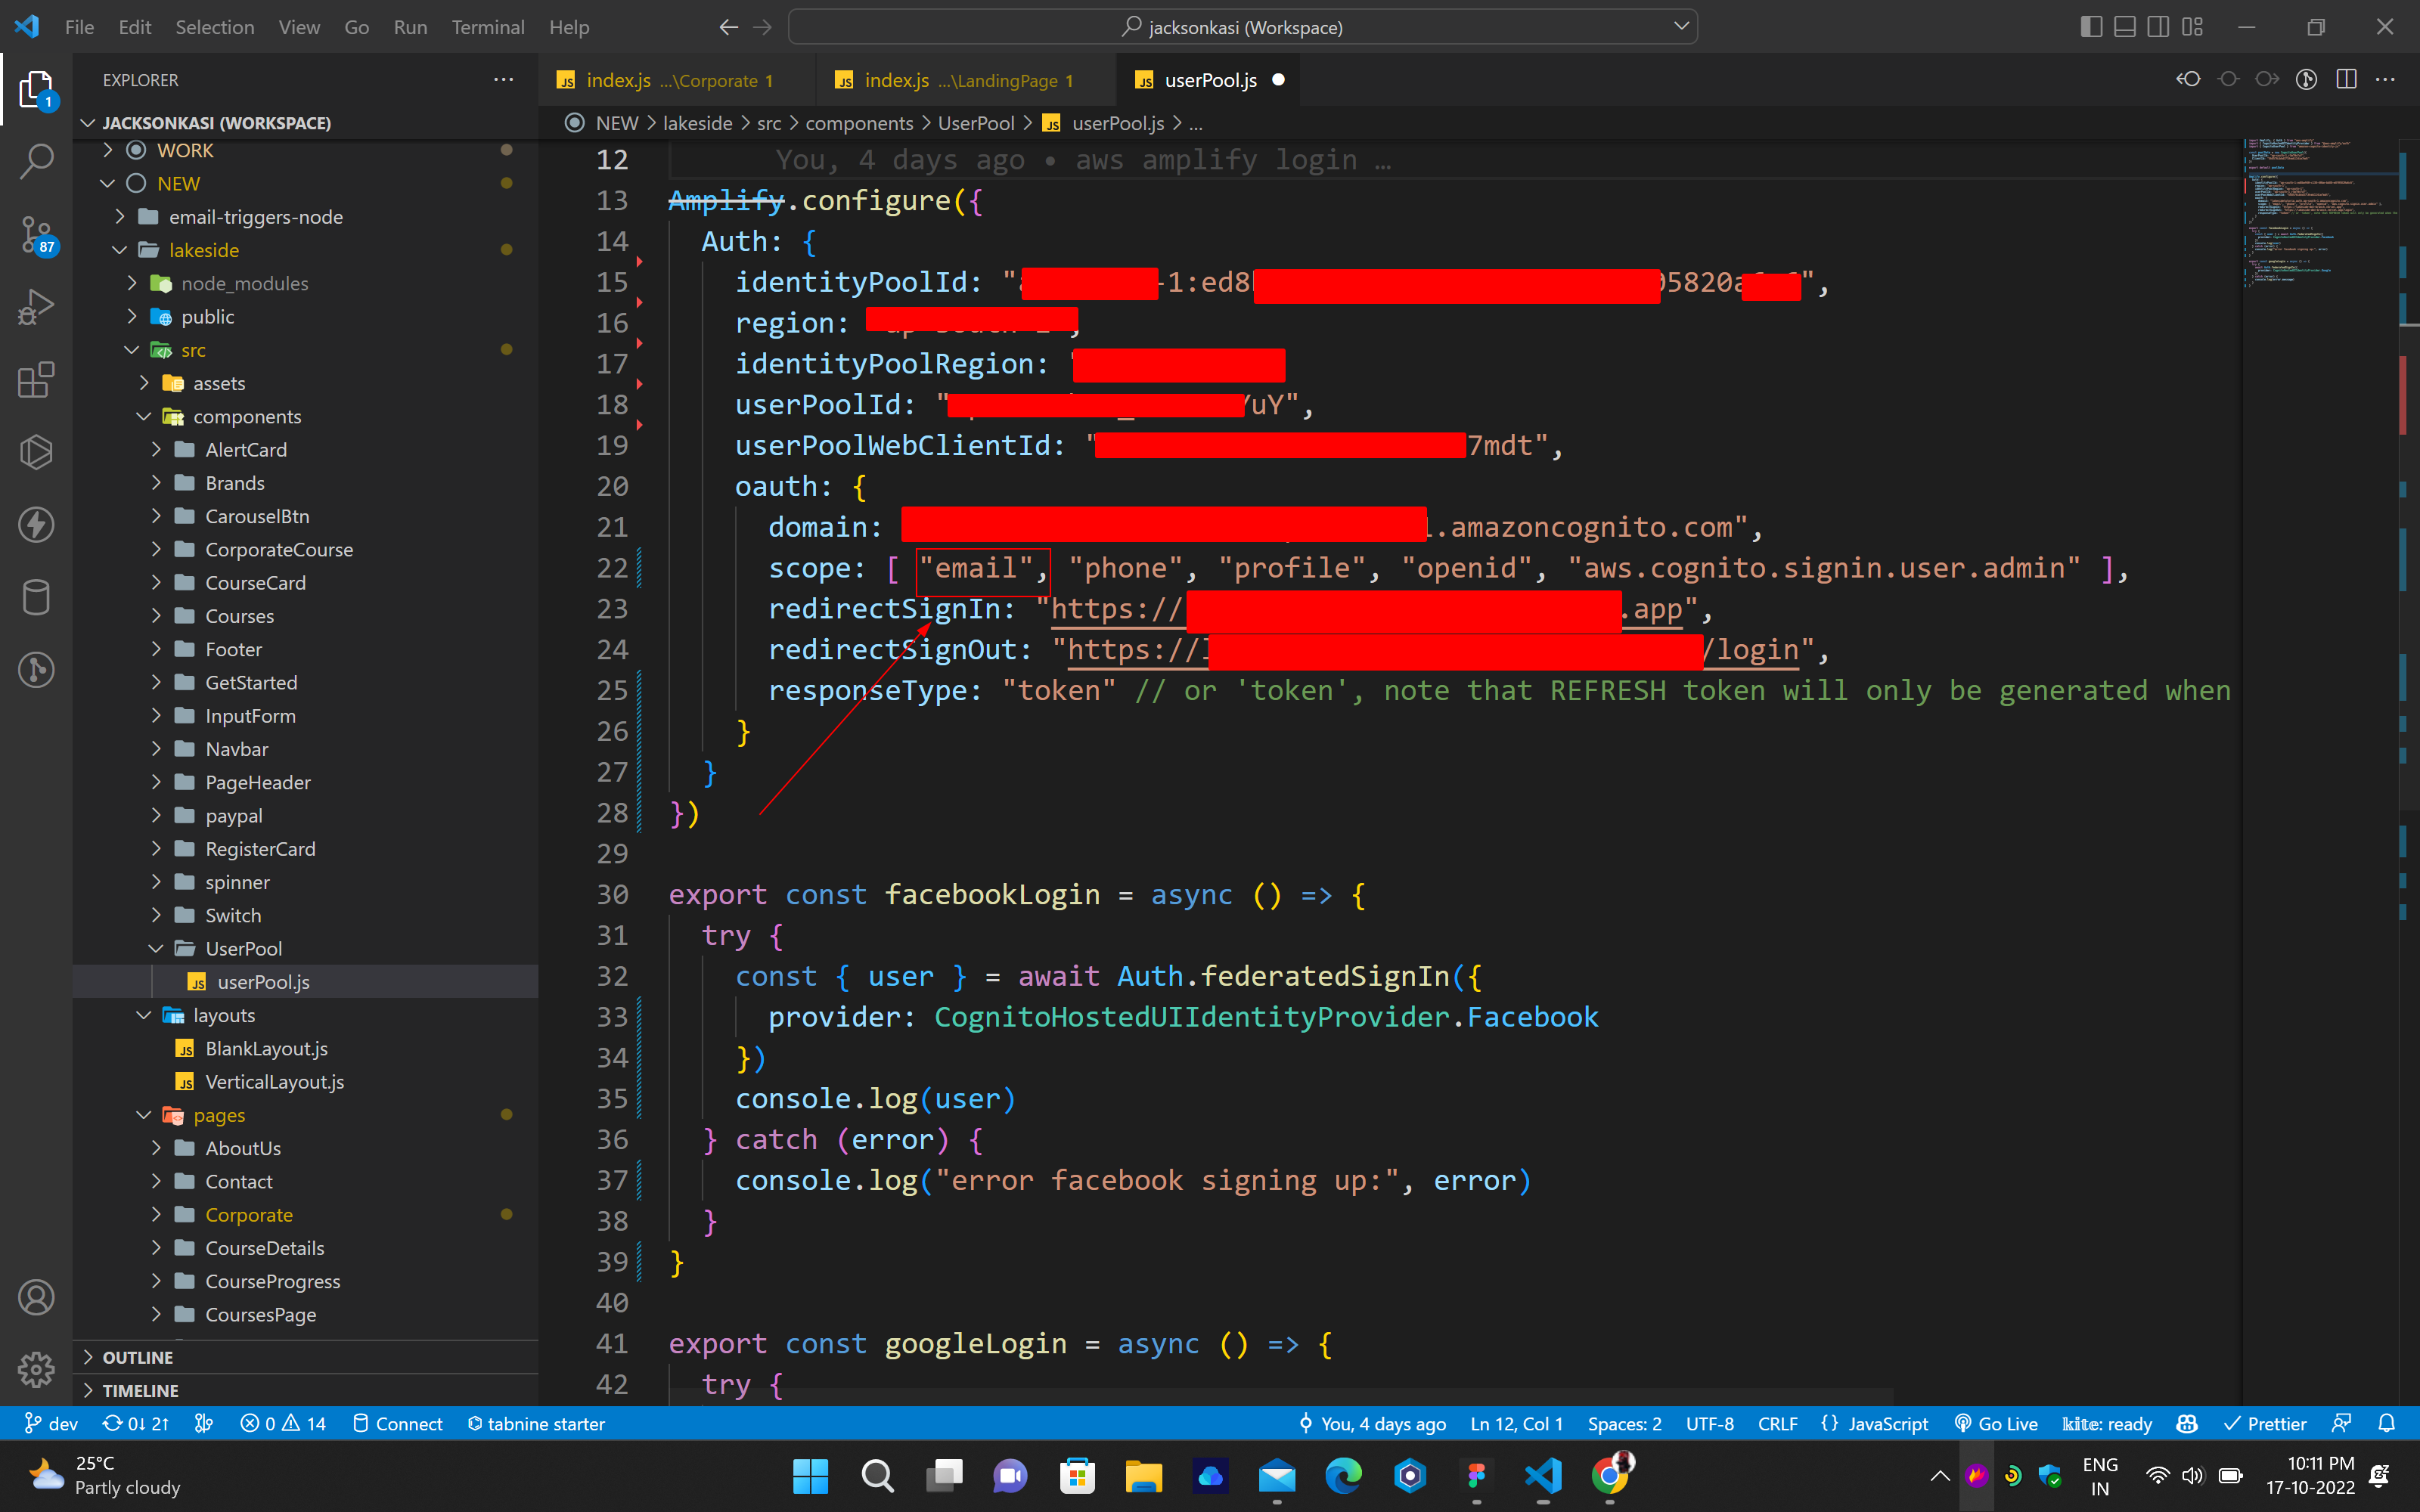Click the Split Editor Right icon
The image size is (2420, 1512).
(2346, 80)
